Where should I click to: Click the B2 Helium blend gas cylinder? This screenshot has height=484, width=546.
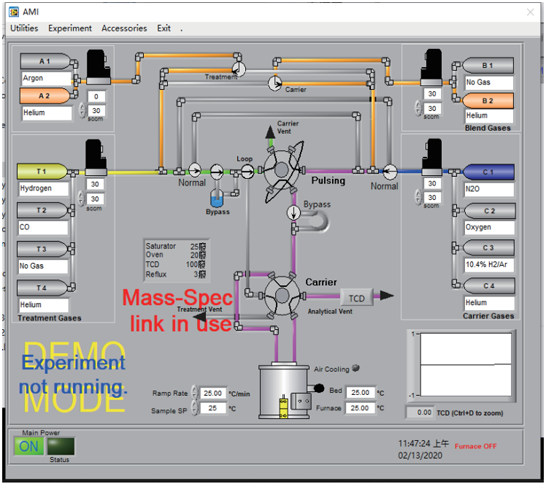click(x=488, y=101)
